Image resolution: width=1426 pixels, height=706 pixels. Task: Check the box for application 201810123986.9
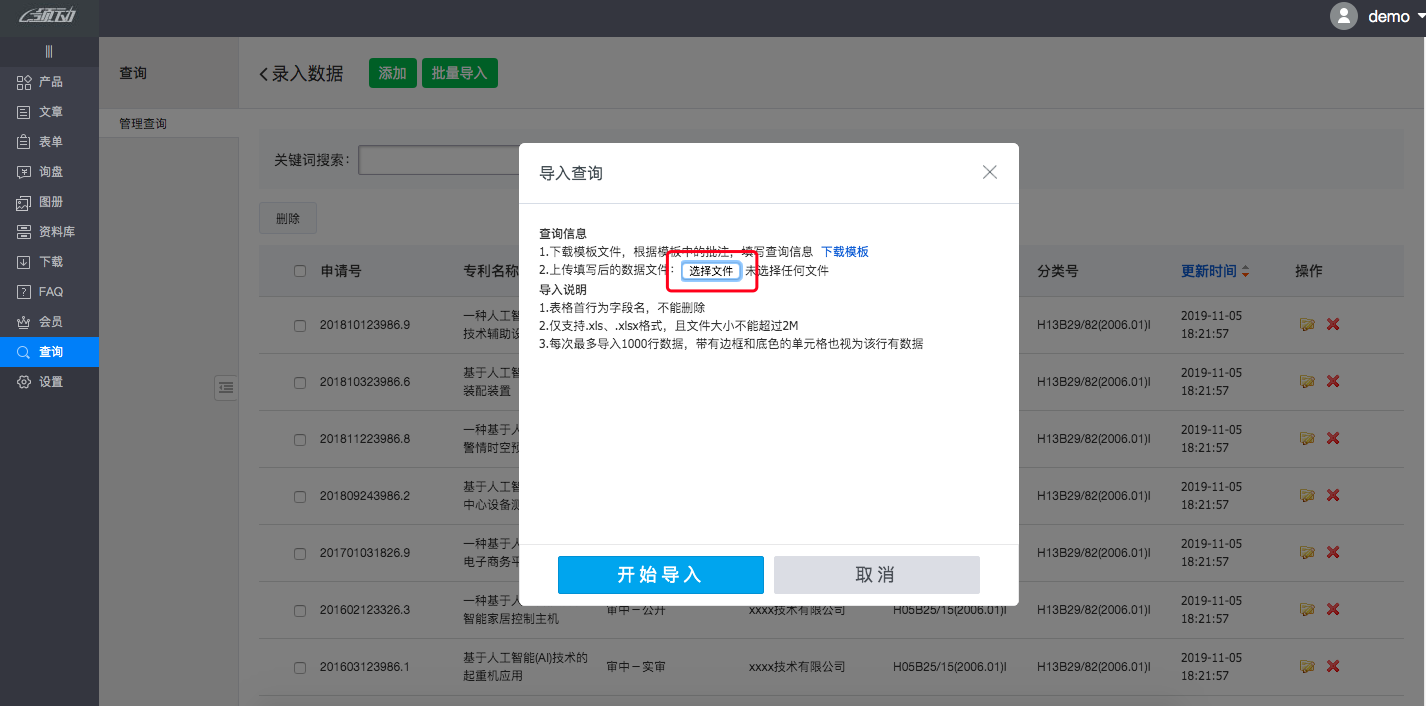click(x=299, y=324)
